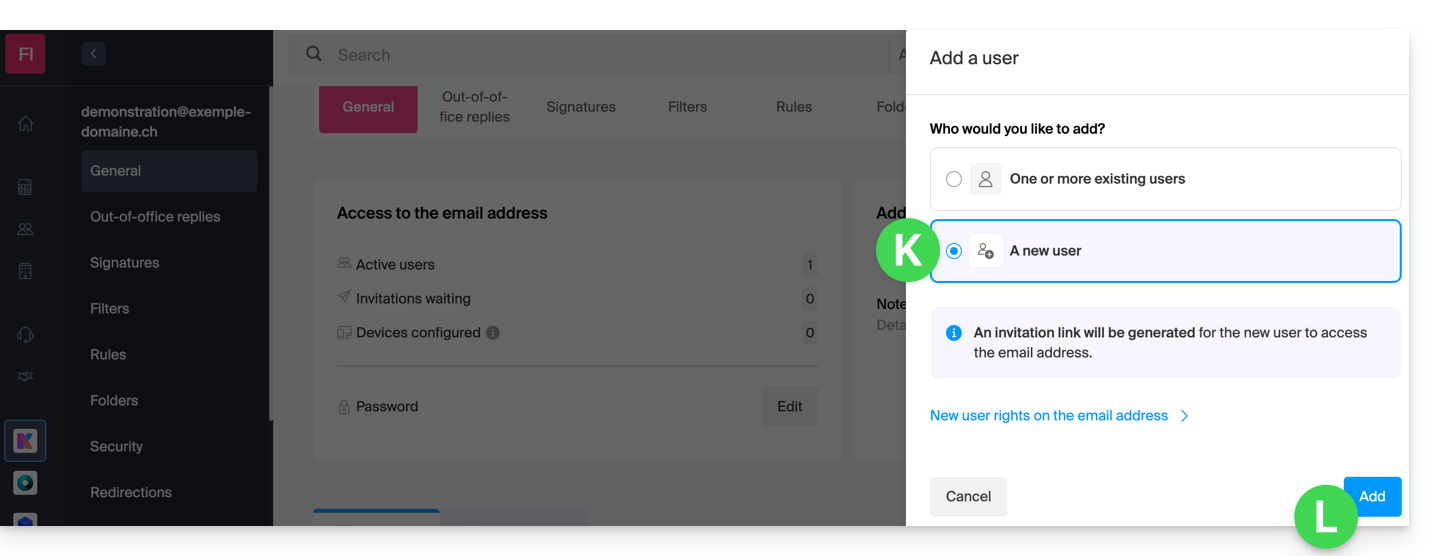
Task: Expand 'New user rights on the email address'
Action: [1059, 416]
